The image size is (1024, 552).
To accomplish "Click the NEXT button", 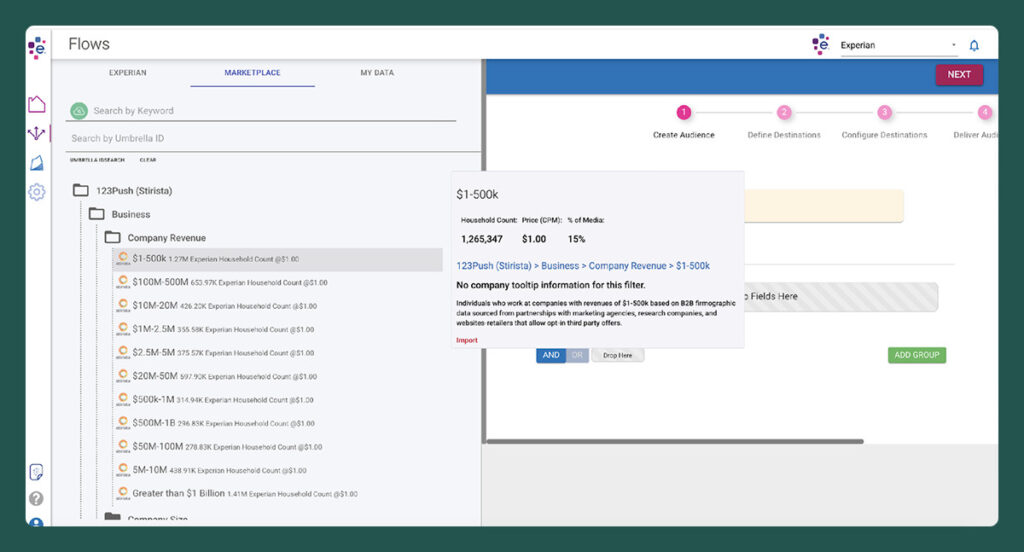I will click(958, 75).
